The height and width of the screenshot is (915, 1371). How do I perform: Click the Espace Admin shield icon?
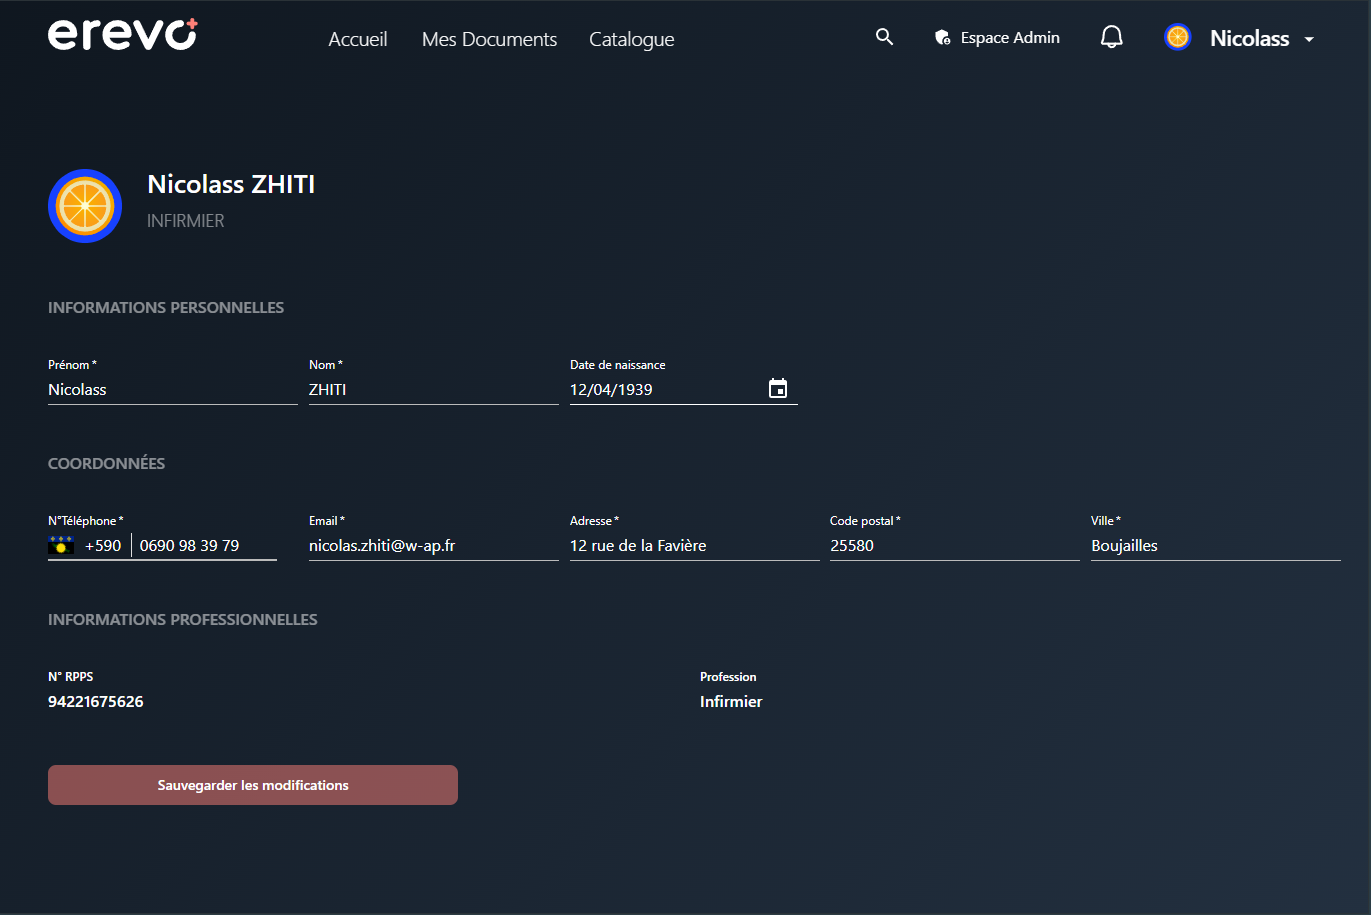[x=942, y=38]
